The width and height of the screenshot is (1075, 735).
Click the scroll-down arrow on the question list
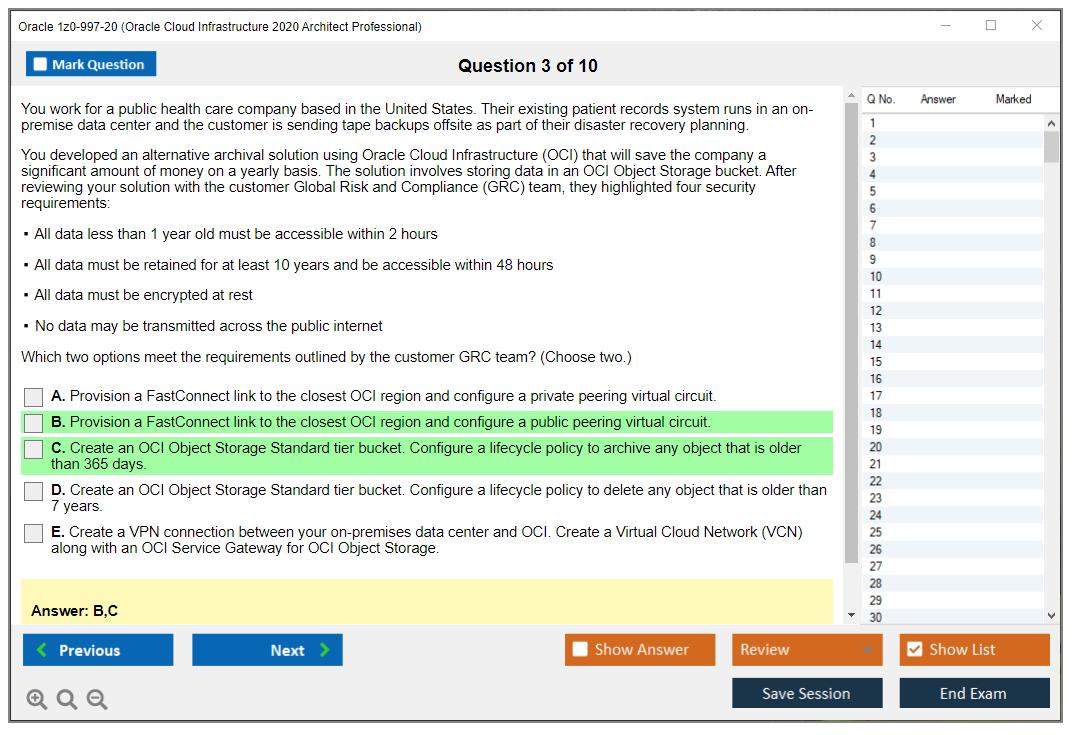pyautogui.click(x=1051, y=615)
